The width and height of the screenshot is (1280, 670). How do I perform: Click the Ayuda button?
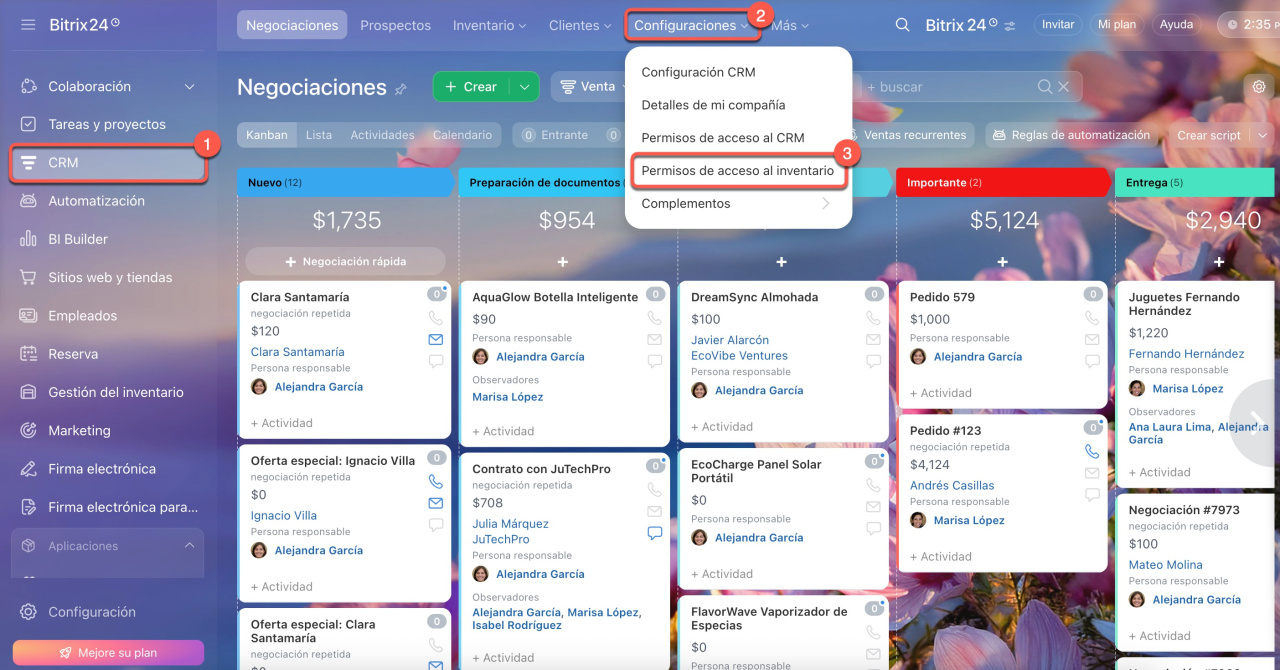tap(1176, 24)
